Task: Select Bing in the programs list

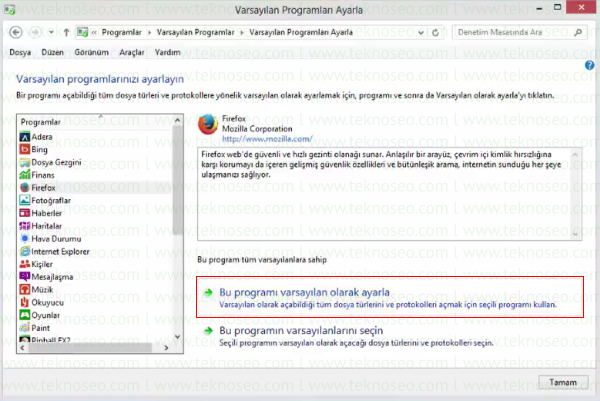Action: pos(95,149)
